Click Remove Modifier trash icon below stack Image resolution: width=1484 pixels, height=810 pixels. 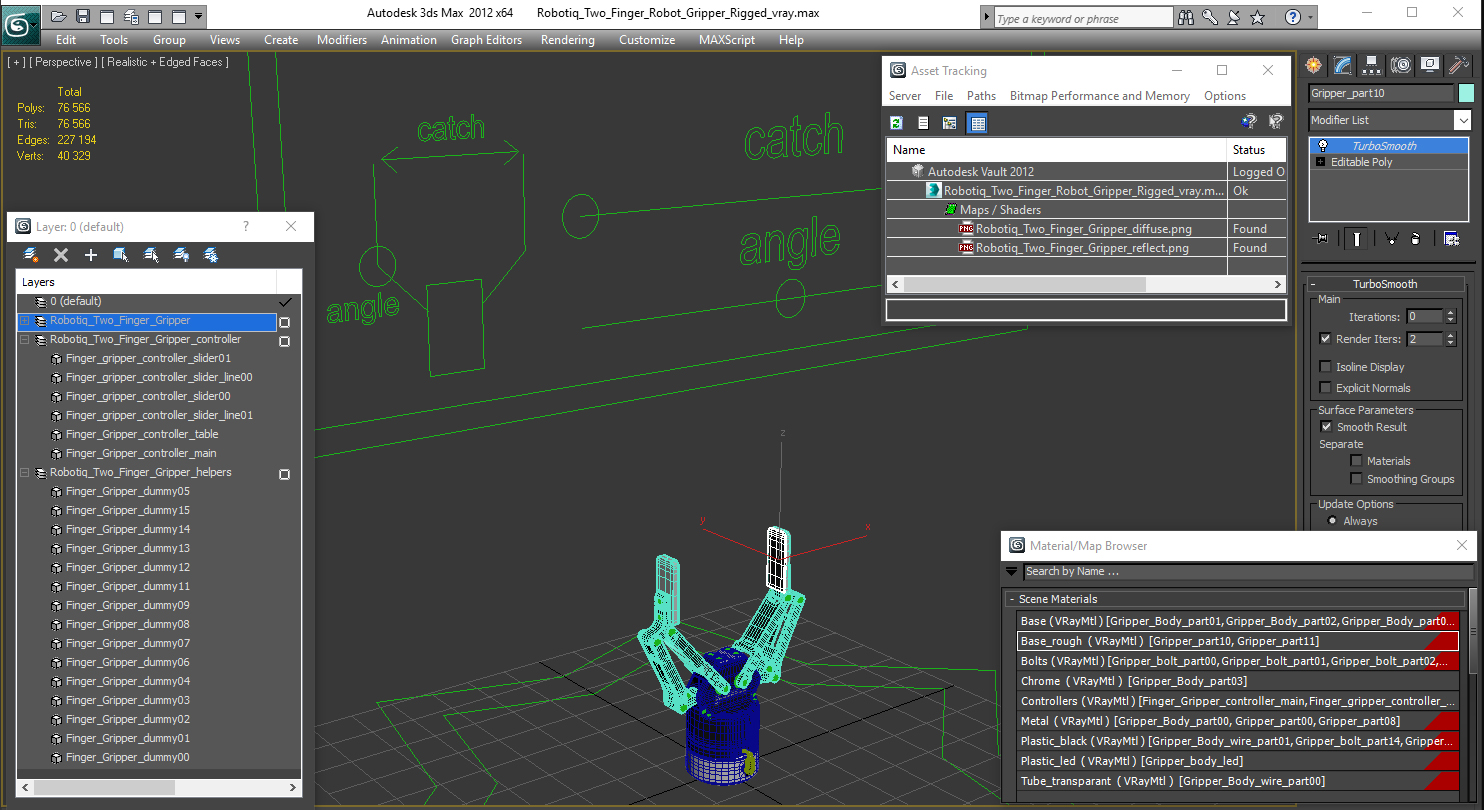click(x=1415, y=238)
